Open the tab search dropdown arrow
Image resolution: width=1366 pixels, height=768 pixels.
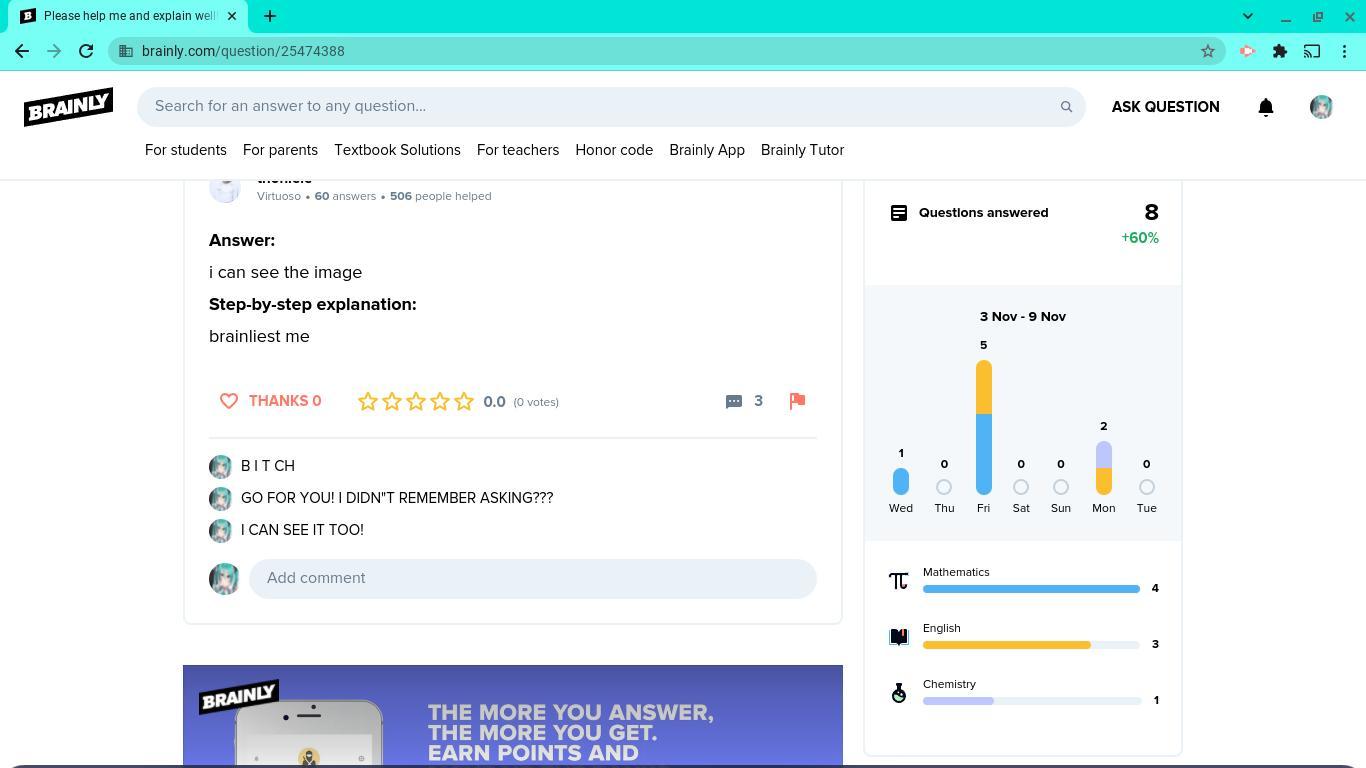1248,16
